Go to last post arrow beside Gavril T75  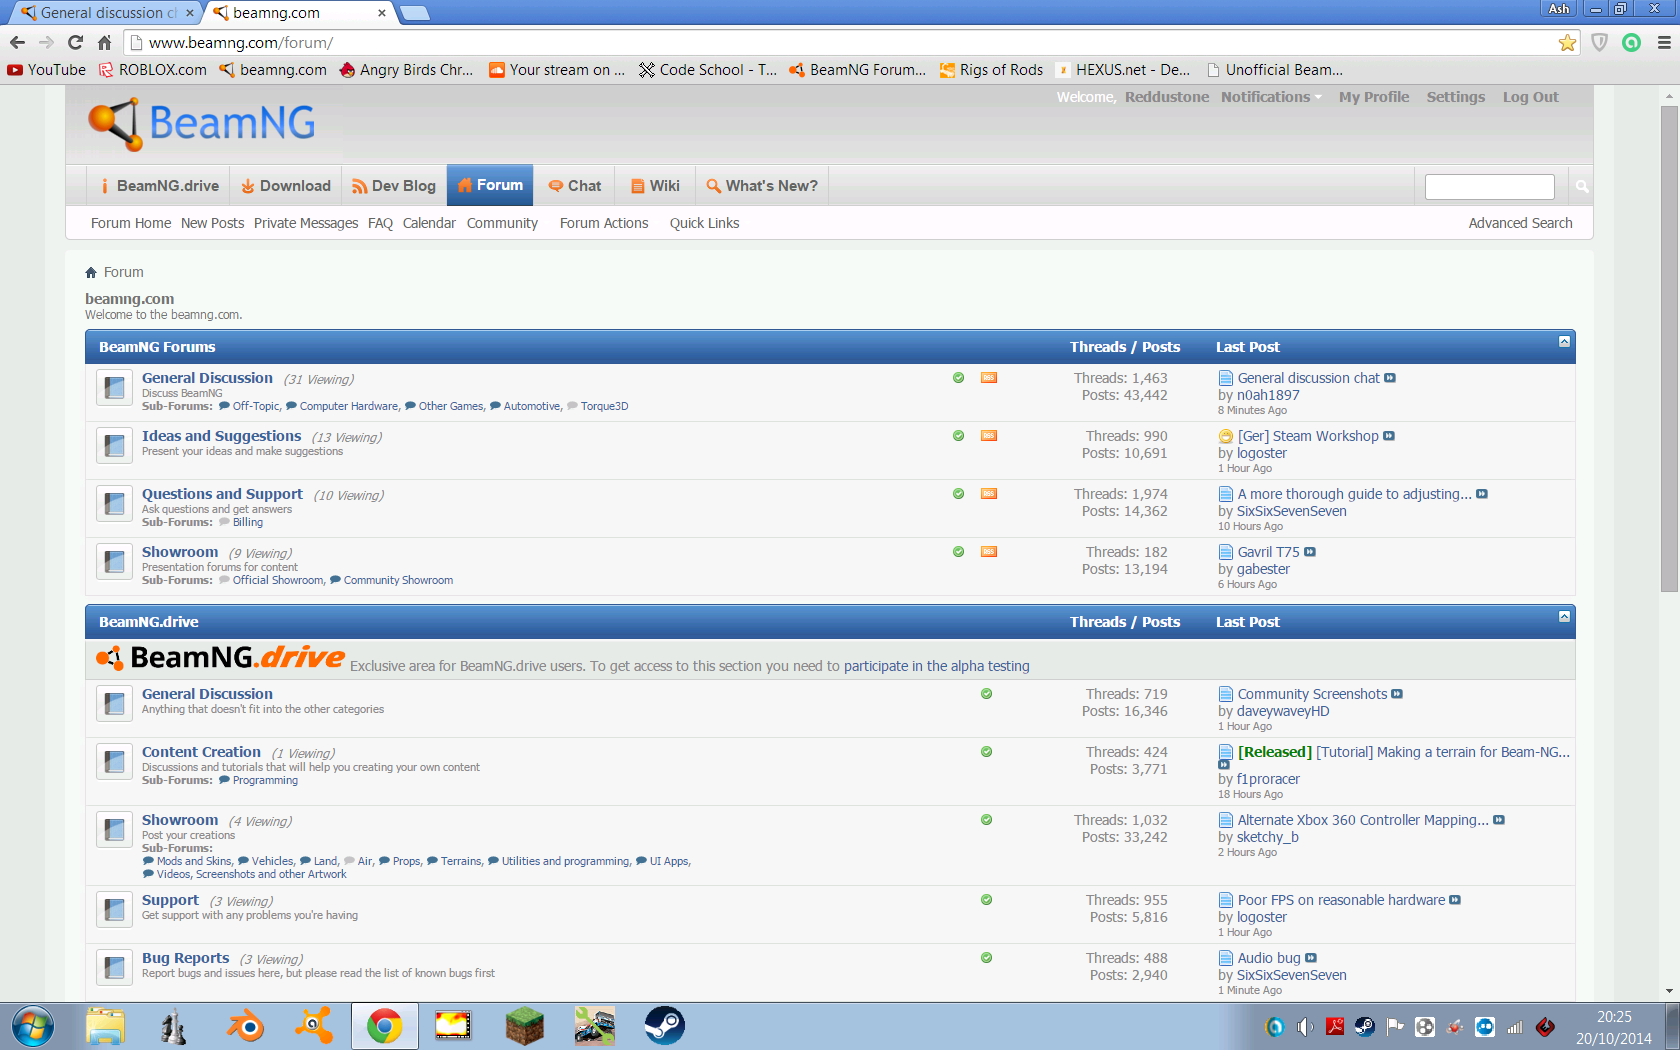tap(1310, 552)
